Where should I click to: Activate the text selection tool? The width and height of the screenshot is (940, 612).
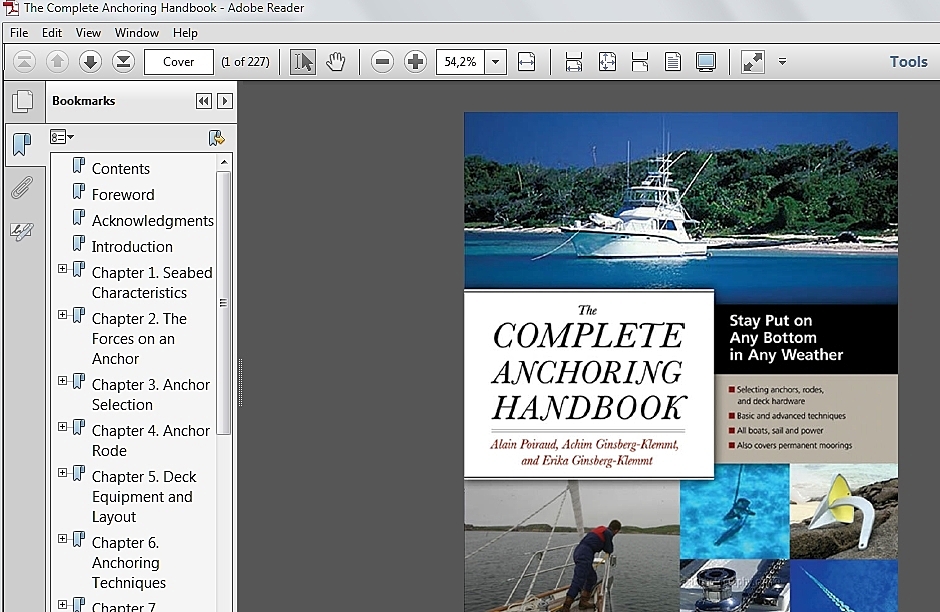click(x=303, y=62)
